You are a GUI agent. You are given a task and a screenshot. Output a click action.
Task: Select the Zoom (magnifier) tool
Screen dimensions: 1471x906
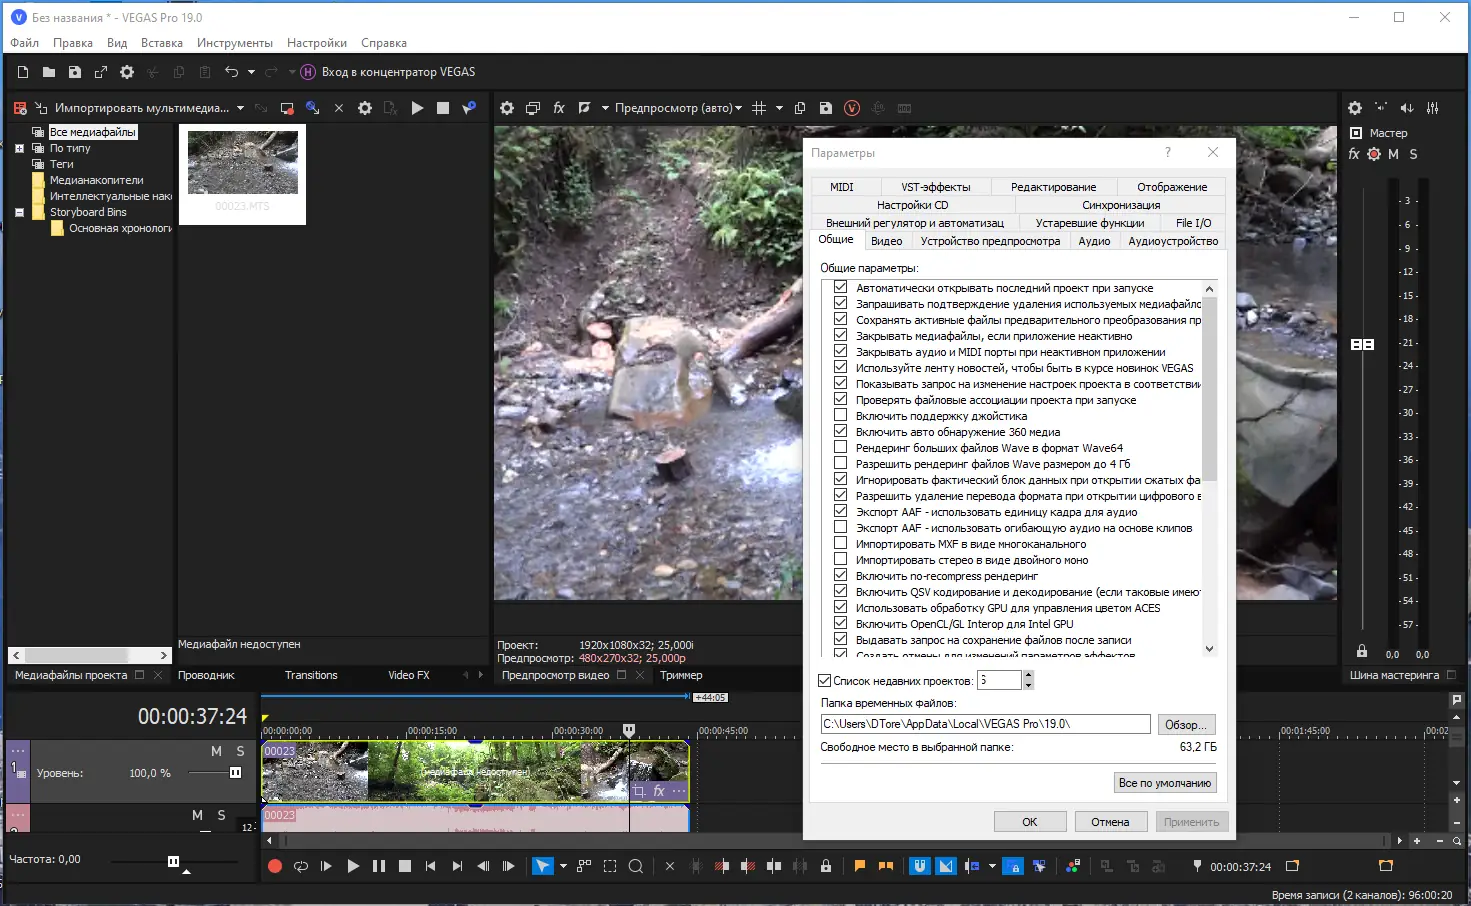click(635, 866)
